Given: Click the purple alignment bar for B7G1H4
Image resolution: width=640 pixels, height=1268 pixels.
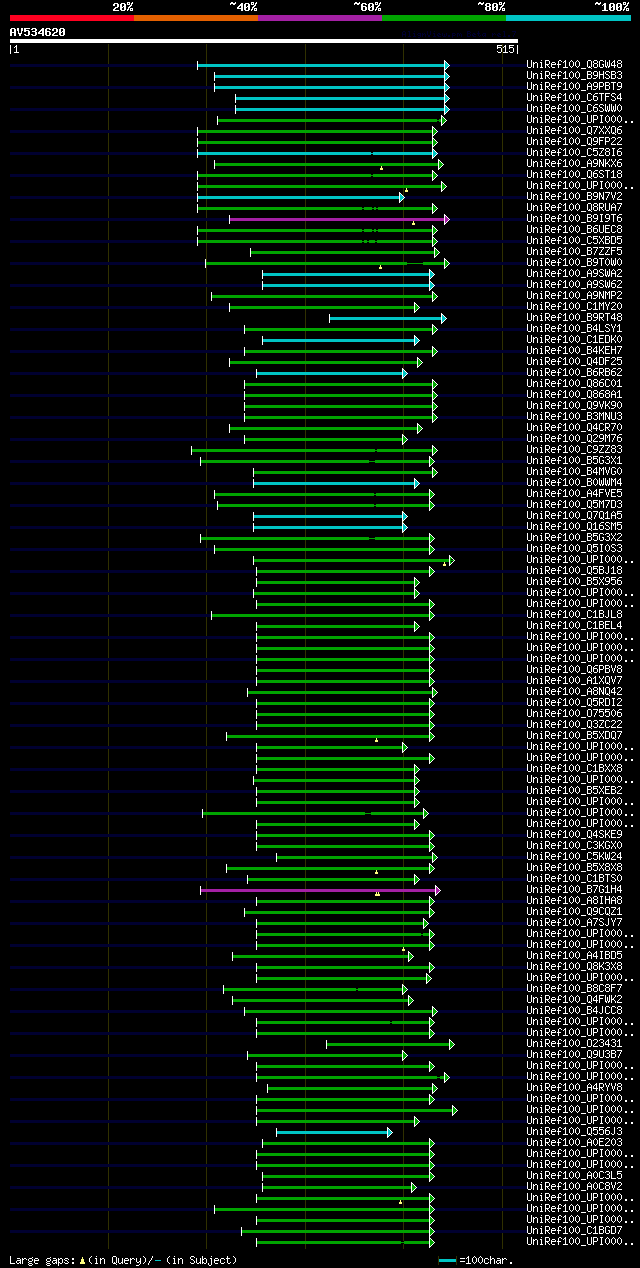Looking at the screenshot, I should [x=320, y=889].
